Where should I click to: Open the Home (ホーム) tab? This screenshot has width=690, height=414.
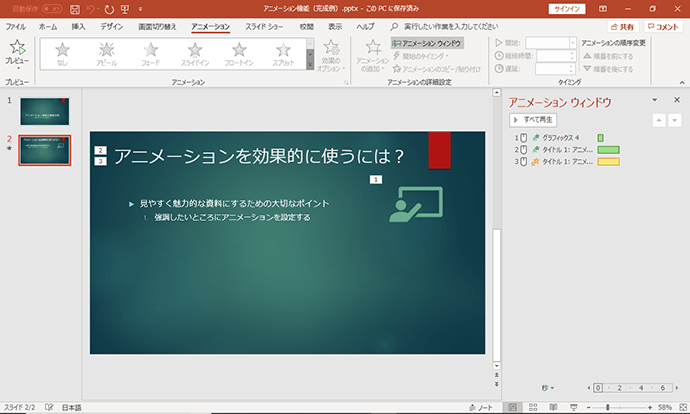[48, 26]
